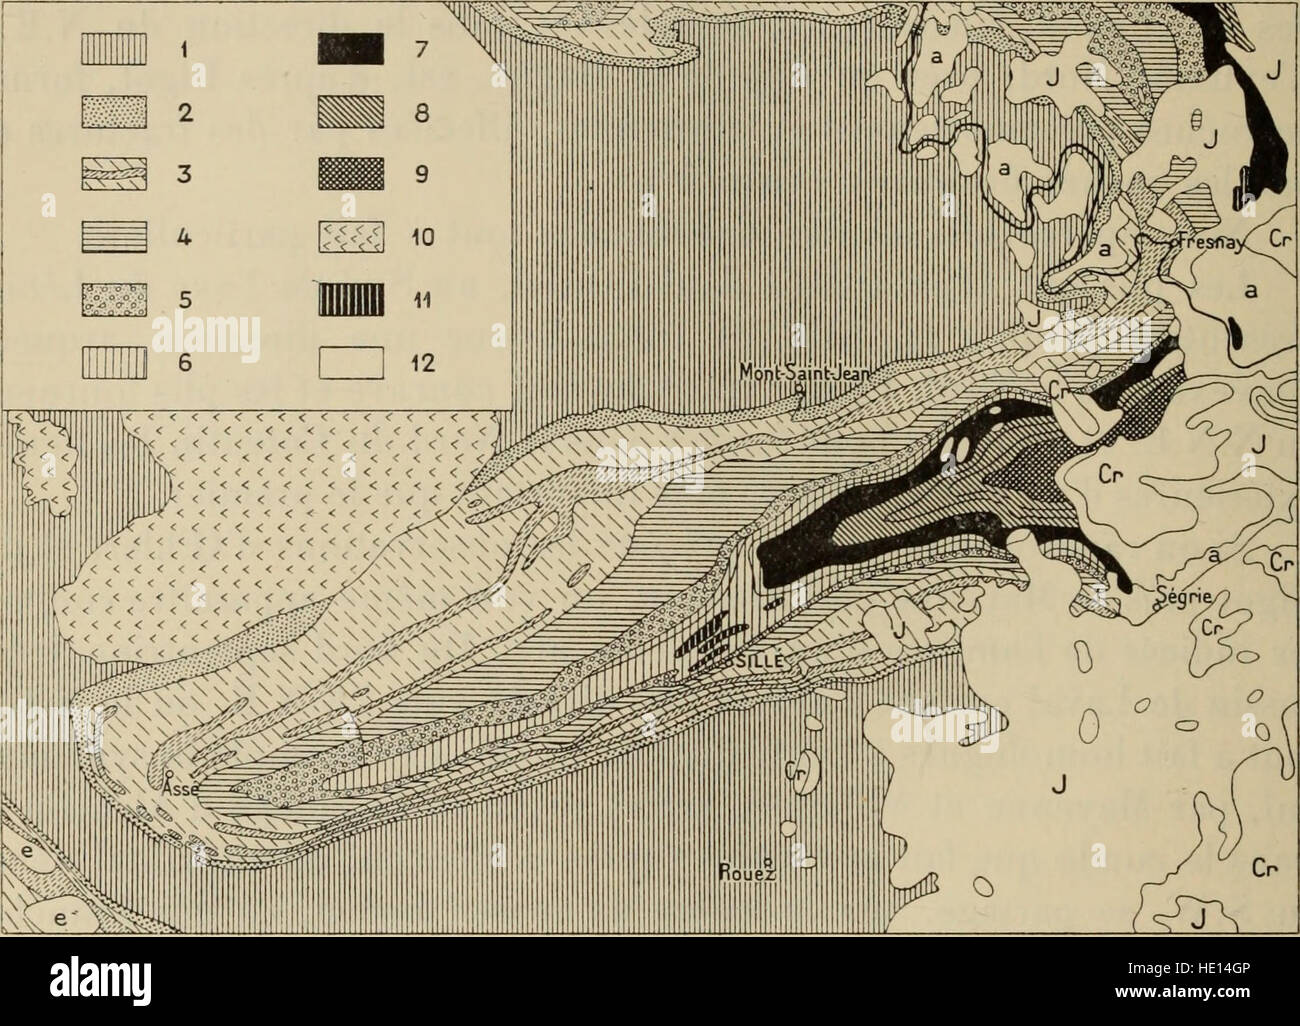The image size is (1300, 1026).
Task: Click the Assé town label
Action: (180, 788)
